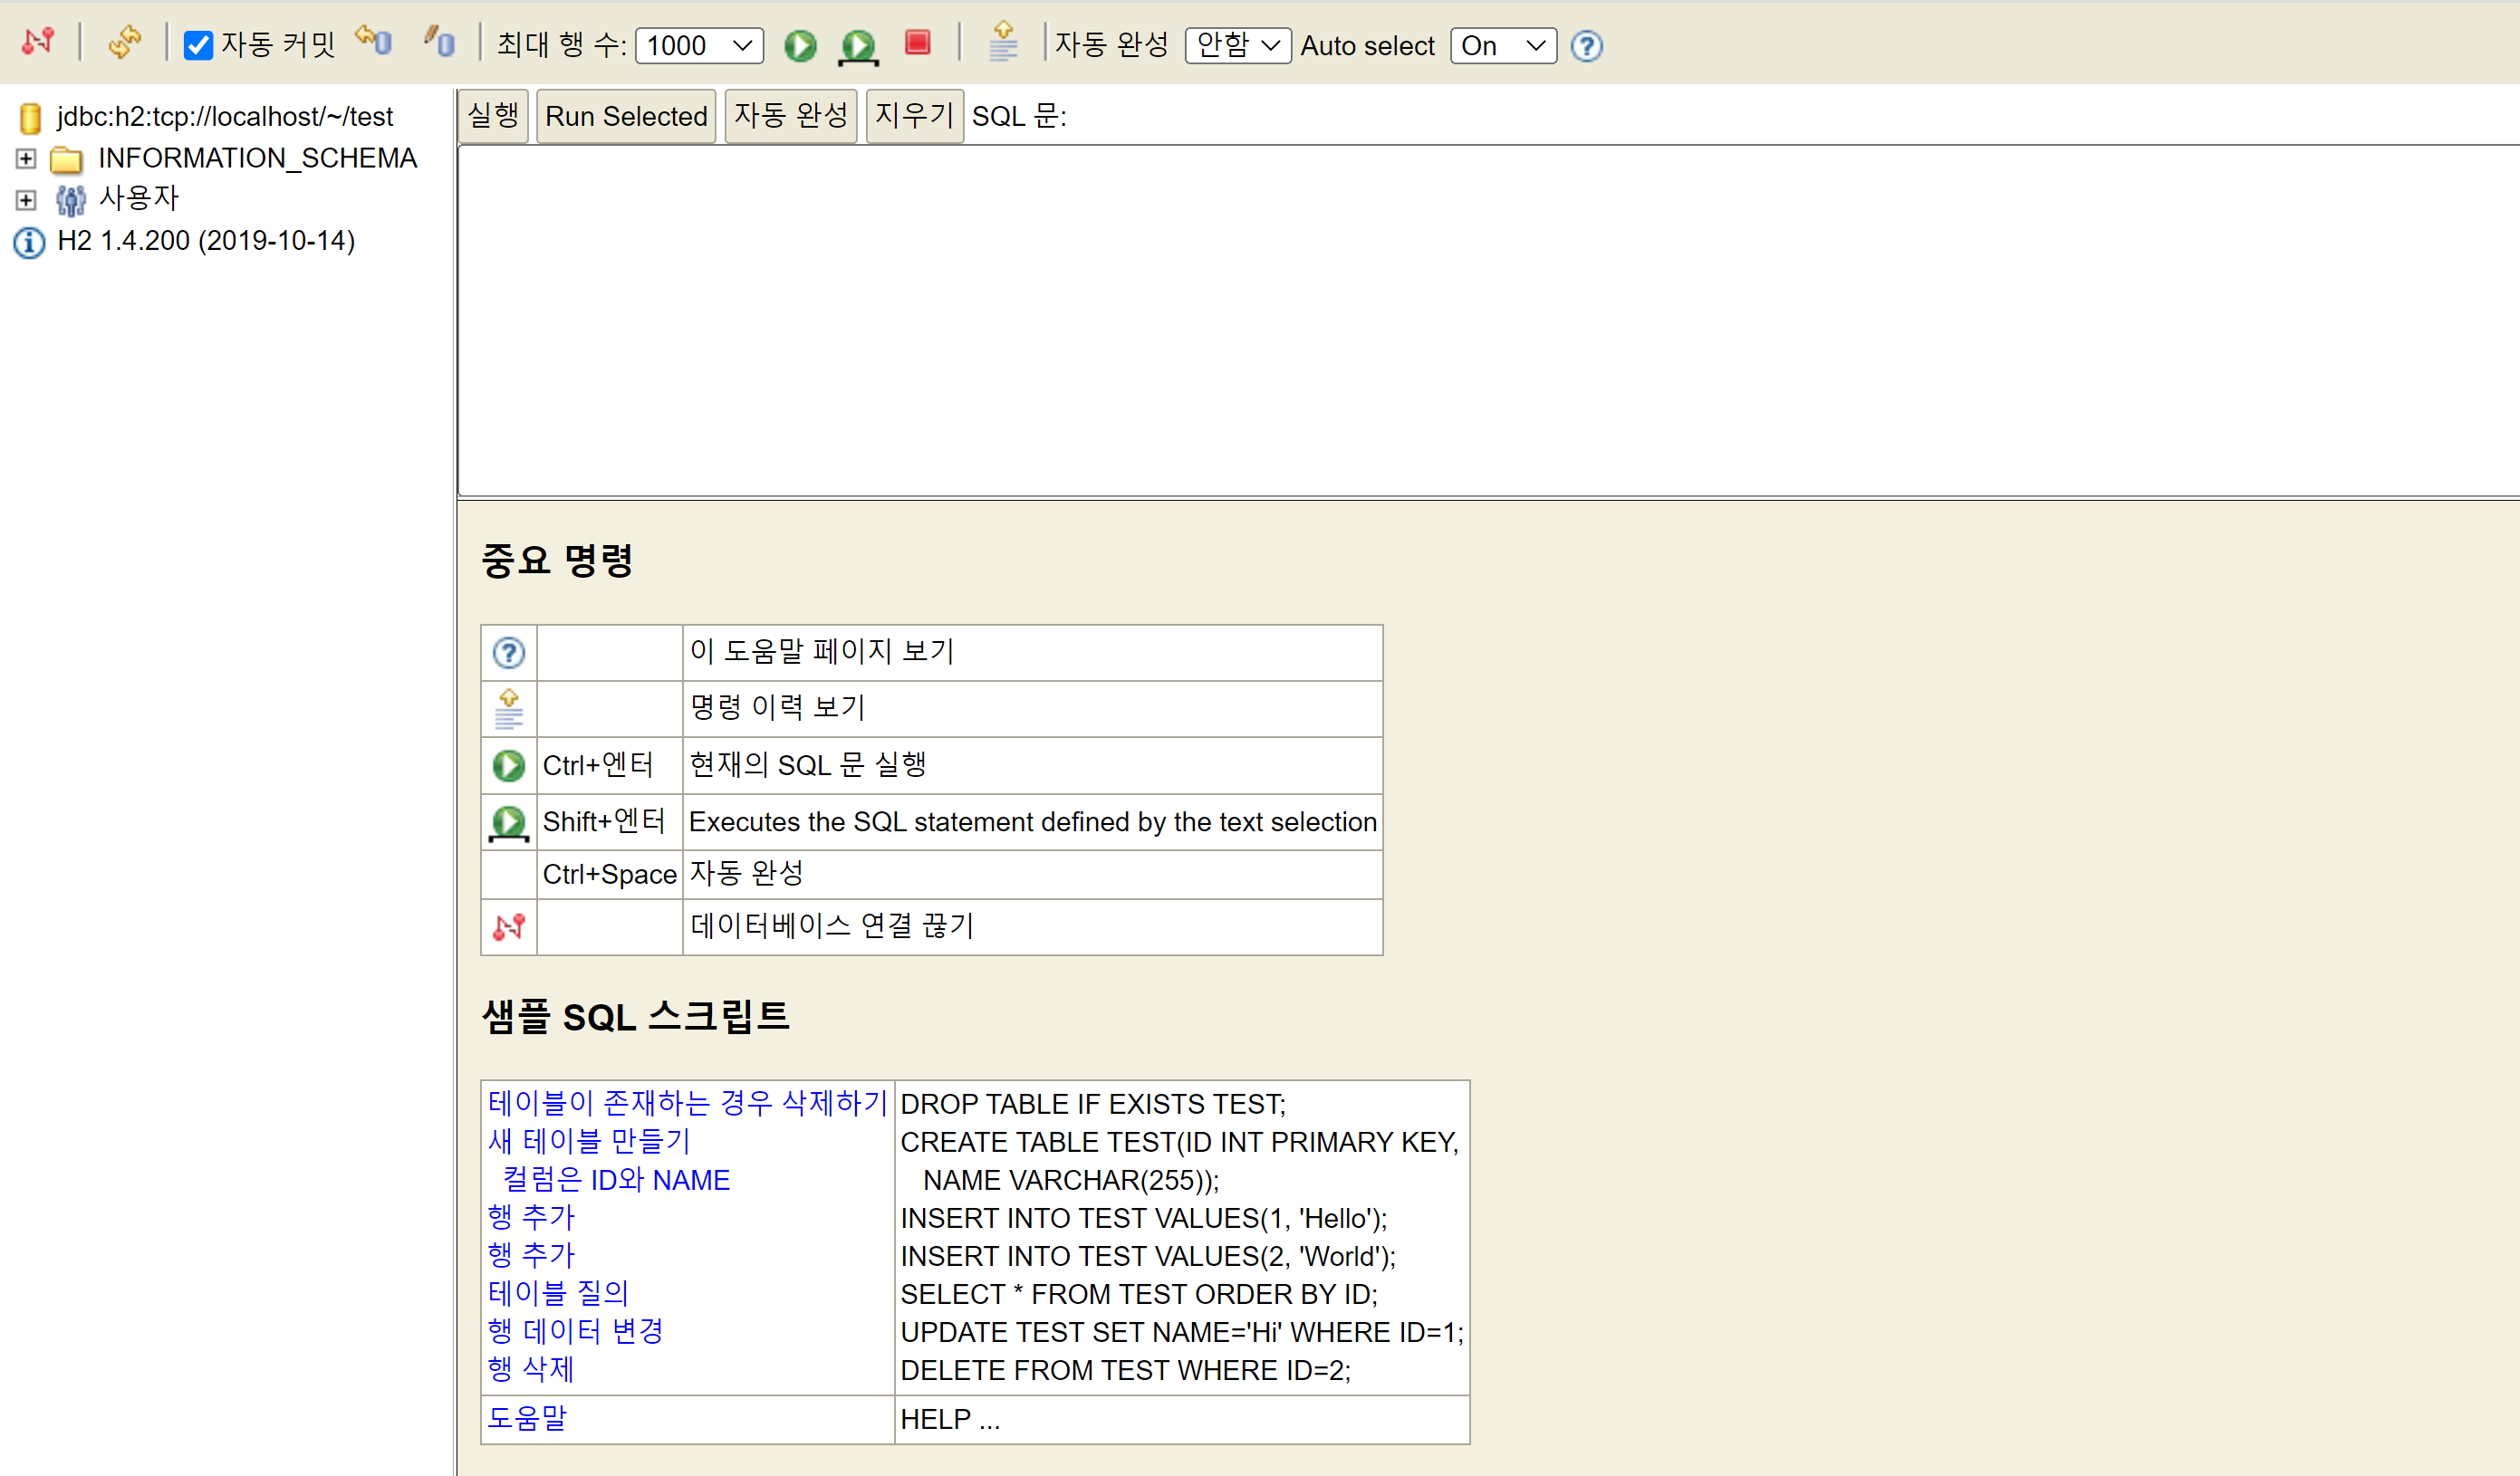Click the green Run toolbar icon
Screen dimensions: 2520x1476
[x=800, y=46]
